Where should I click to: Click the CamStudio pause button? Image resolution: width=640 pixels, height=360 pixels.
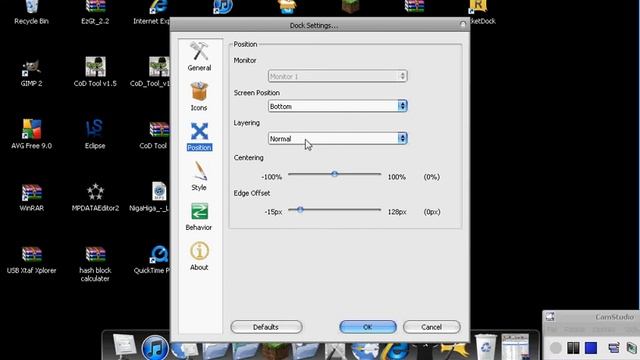[573, 348]
